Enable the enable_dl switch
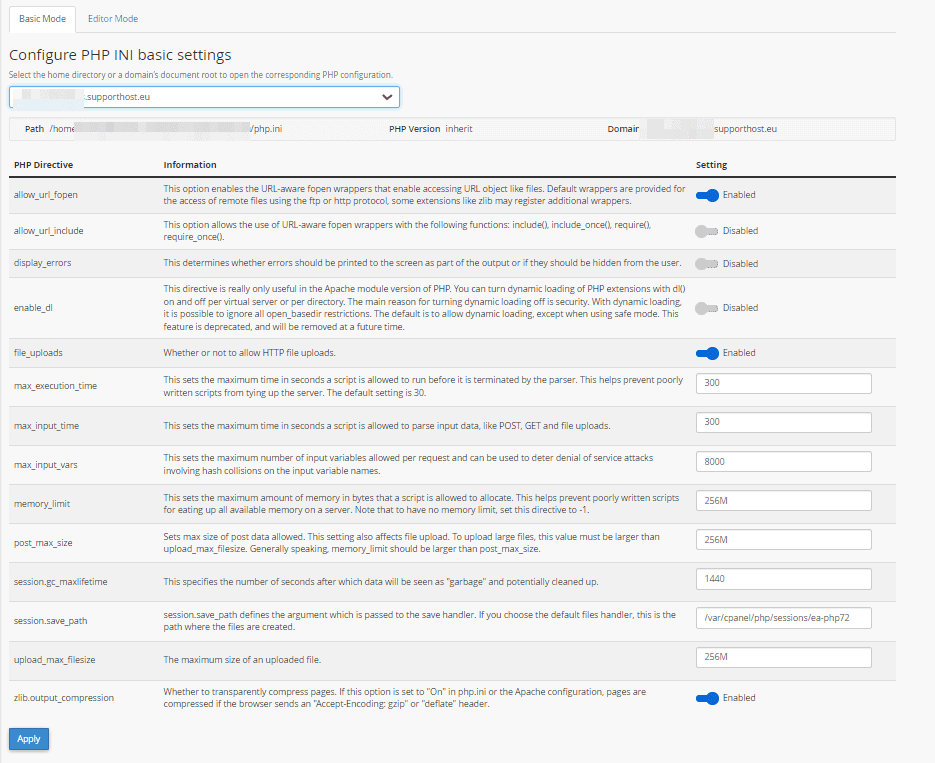Viewport: 935px width, 763px height. (x=707, y=308)
